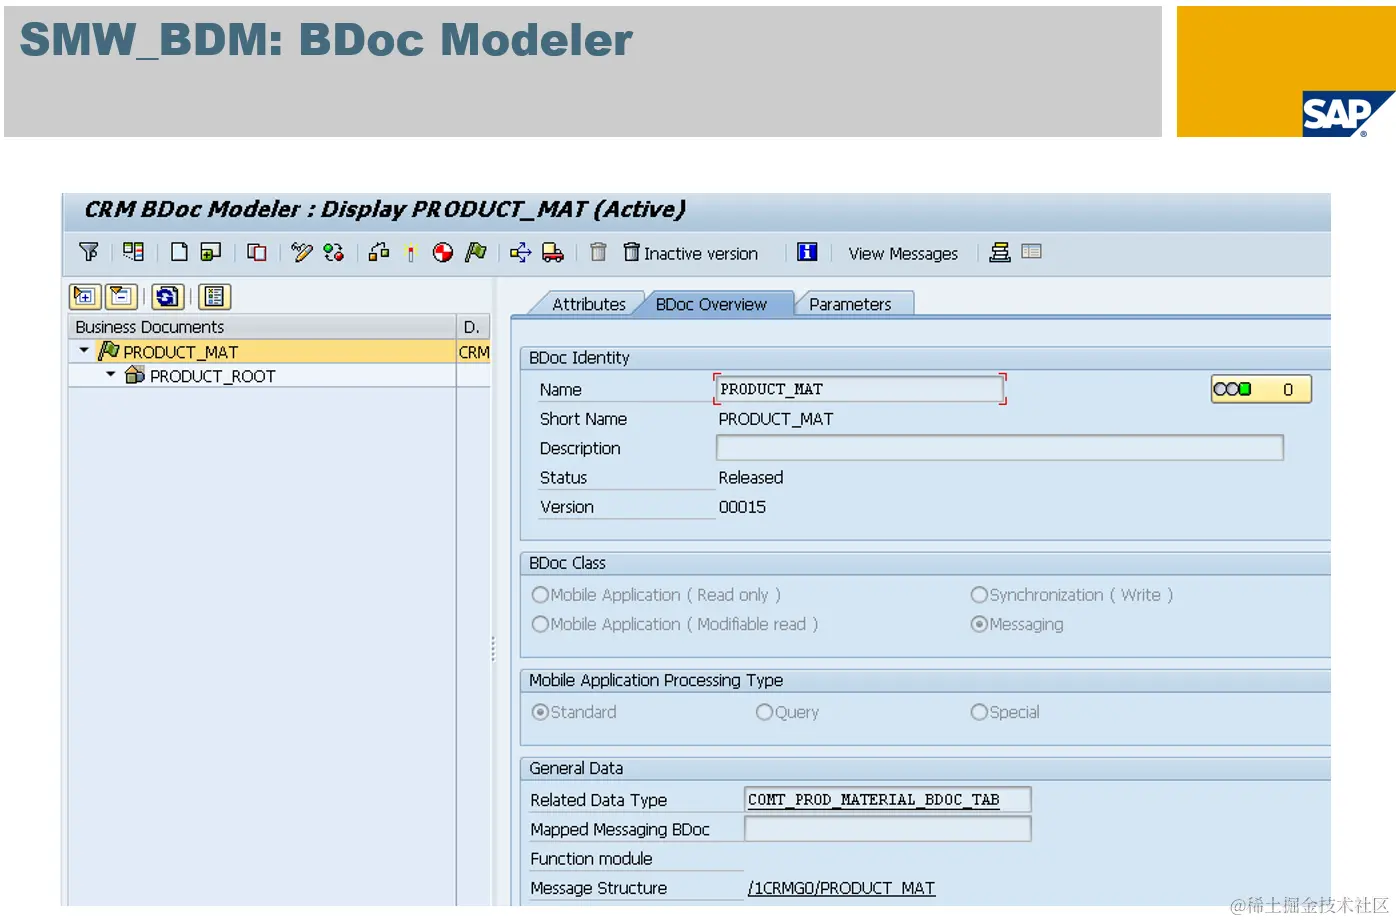Screen dimensions: 1396x922
Task: Click the check consistency icon
Action: pos(333,252)
